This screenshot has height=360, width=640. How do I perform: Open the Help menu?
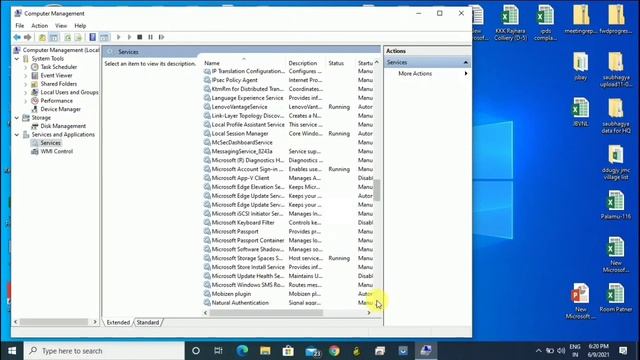pos(80,26)
